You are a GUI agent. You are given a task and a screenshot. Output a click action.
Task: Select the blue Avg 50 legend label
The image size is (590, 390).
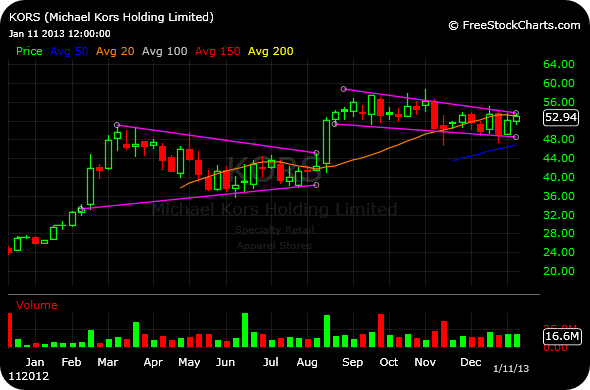coord(69,51)
